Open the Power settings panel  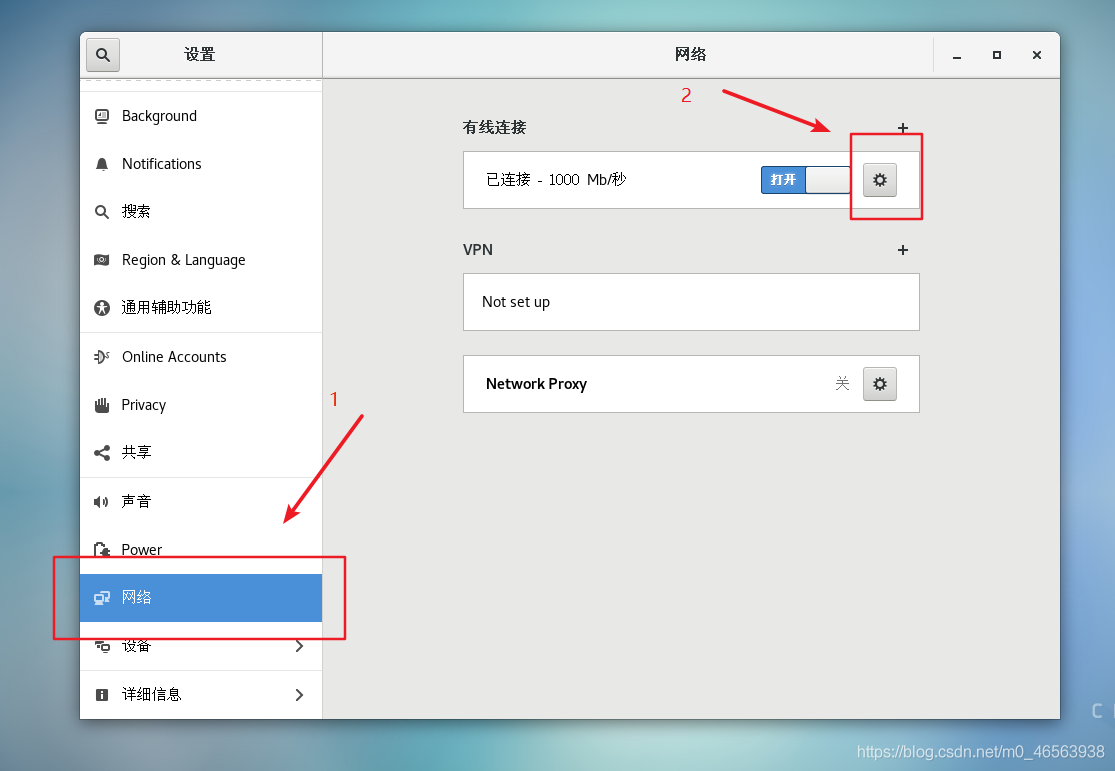(141, 550)
